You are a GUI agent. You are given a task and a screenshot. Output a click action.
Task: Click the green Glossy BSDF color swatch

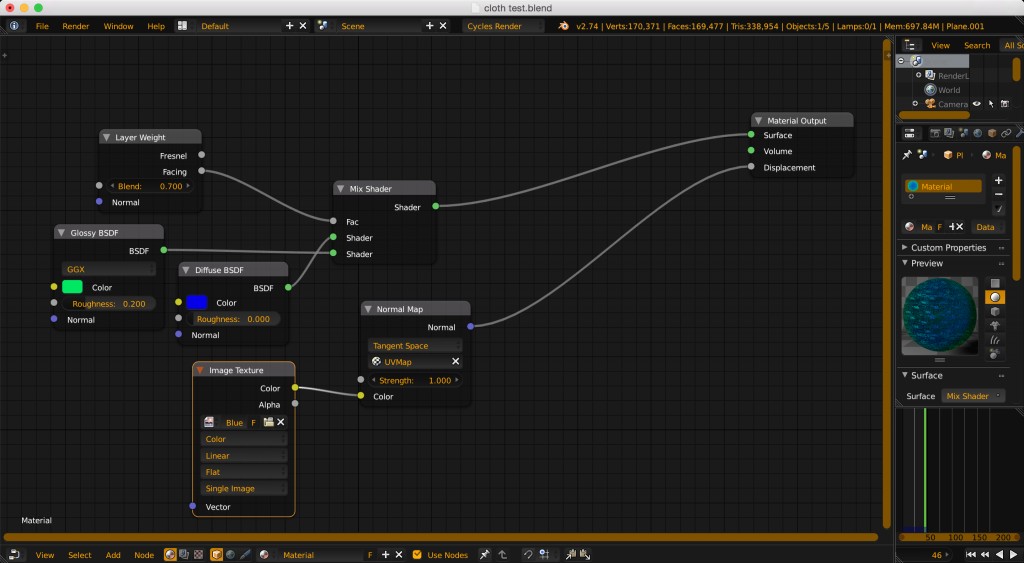click(72, 287)
